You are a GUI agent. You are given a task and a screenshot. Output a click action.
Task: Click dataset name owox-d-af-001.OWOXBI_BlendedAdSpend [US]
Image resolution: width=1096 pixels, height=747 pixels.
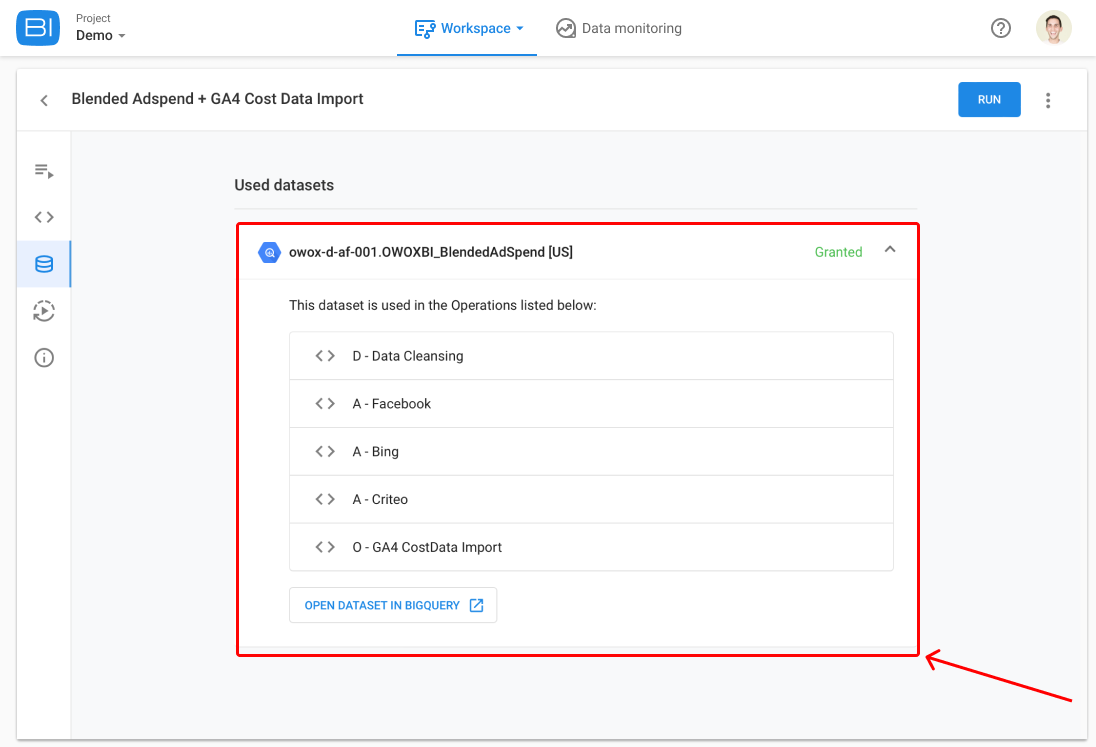431,252
